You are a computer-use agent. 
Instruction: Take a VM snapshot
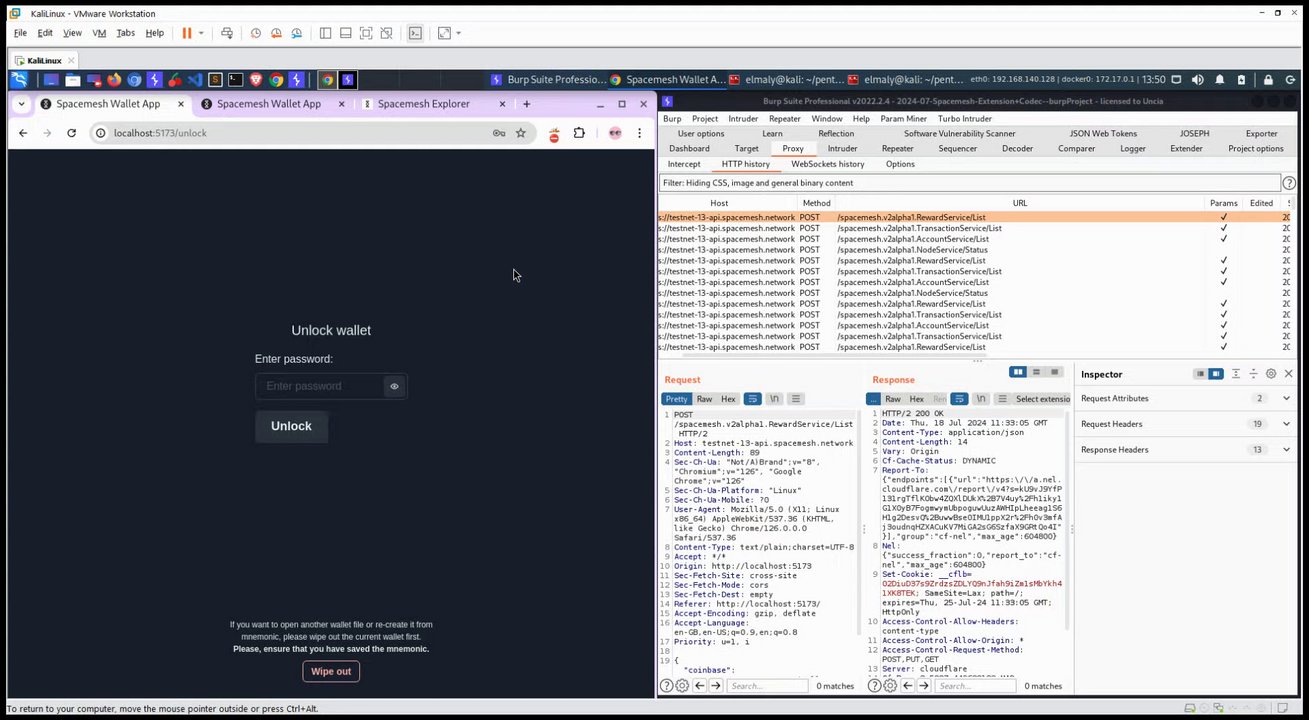click(256, 33)
